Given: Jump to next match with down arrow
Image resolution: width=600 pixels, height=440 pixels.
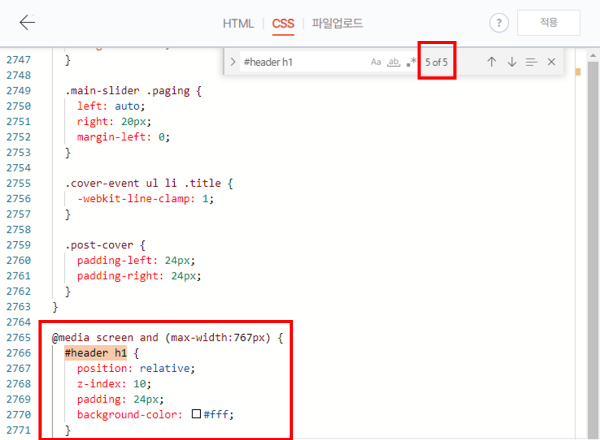Looking at the screenshot, I should tap(512, 62).
